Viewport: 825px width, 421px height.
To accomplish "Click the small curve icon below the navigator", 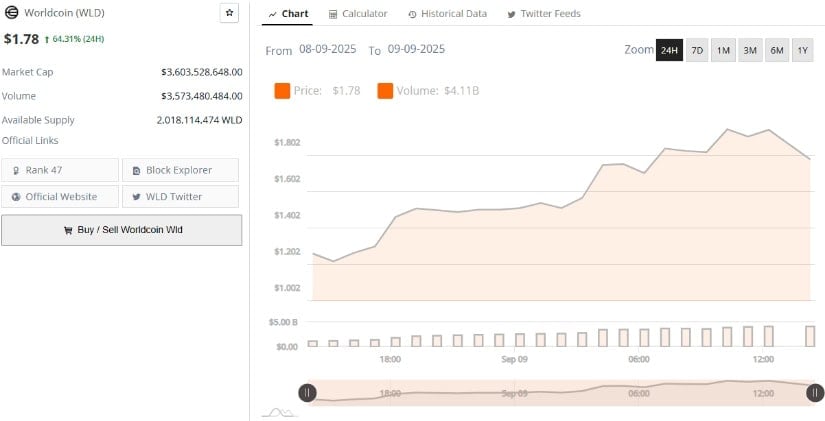I will point(279,412).
